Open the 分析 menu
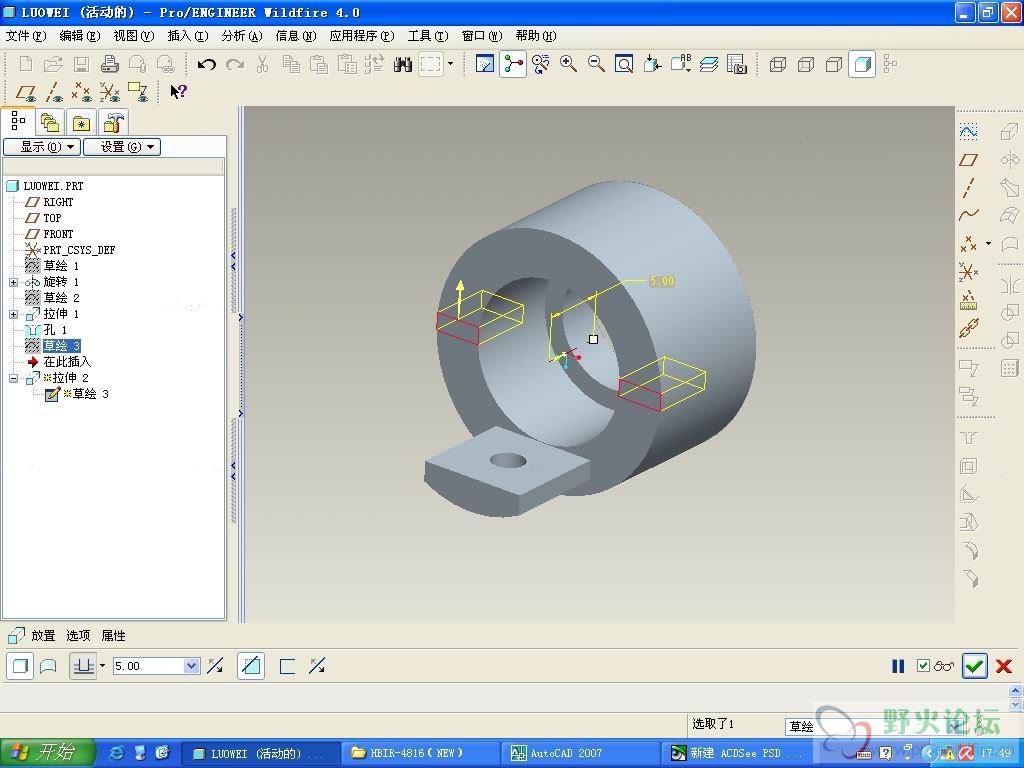1024x768 pixels. click(242, 36)
